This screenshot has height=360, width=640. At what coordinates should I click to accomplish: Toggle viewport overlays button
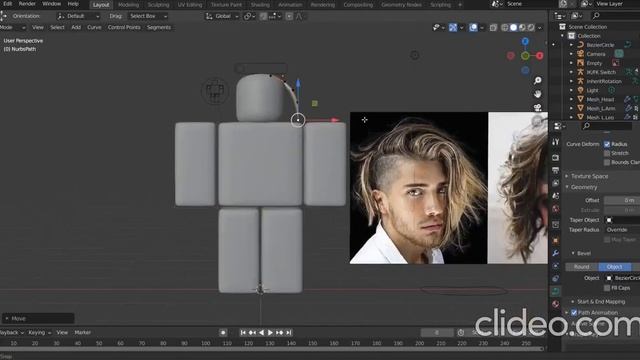tap(473, 27)
